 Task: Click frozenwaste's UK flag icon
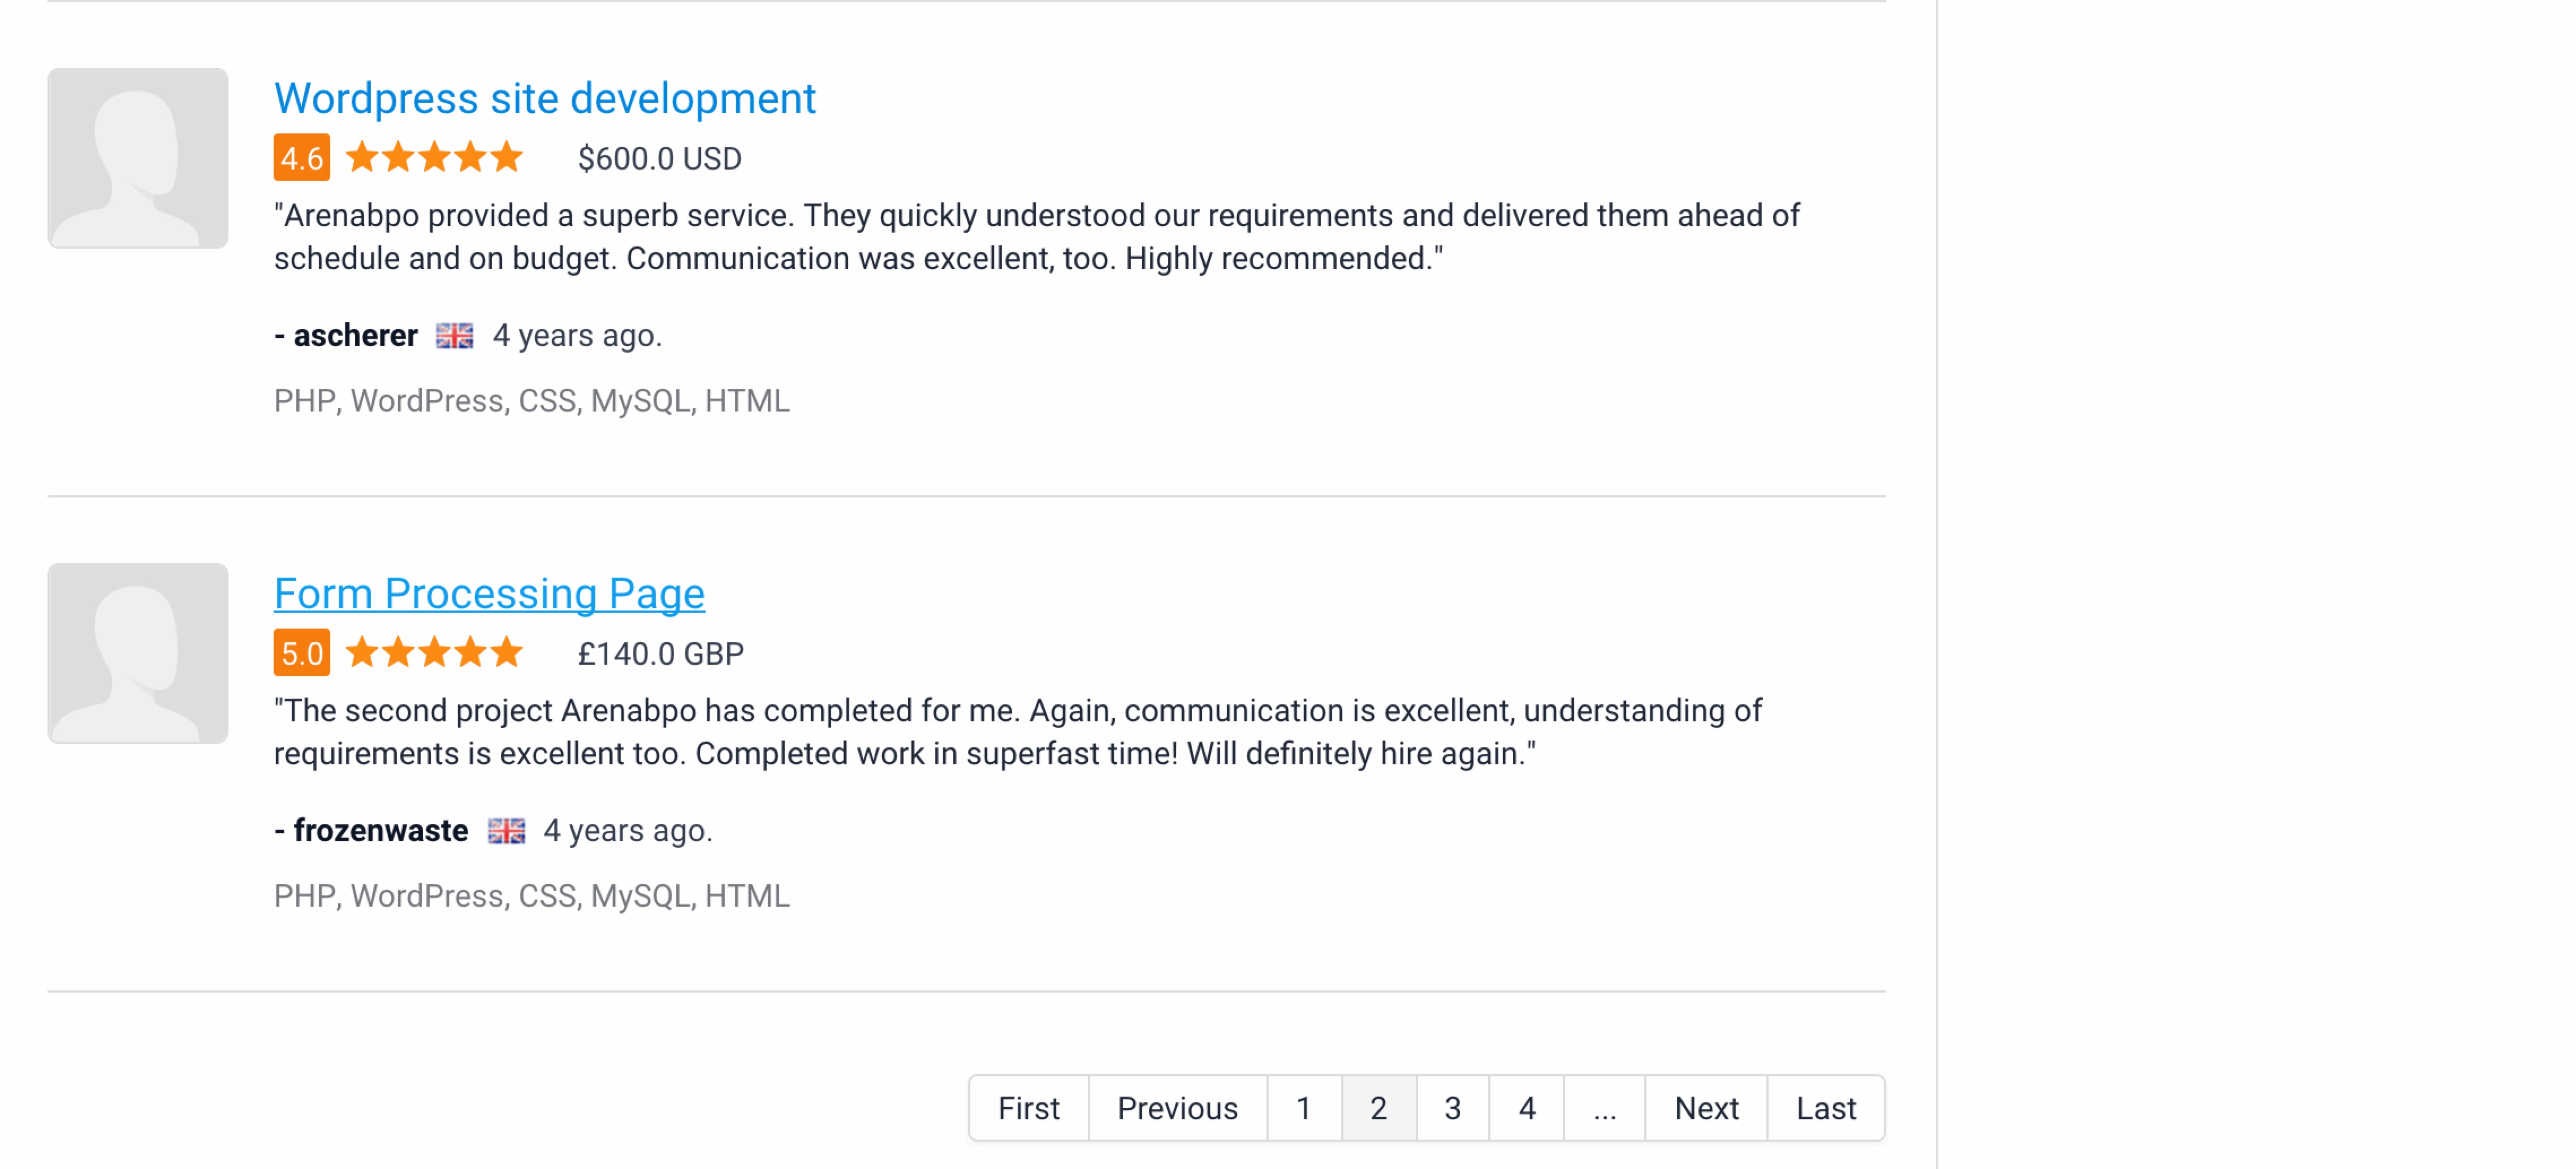coord(506,831)
